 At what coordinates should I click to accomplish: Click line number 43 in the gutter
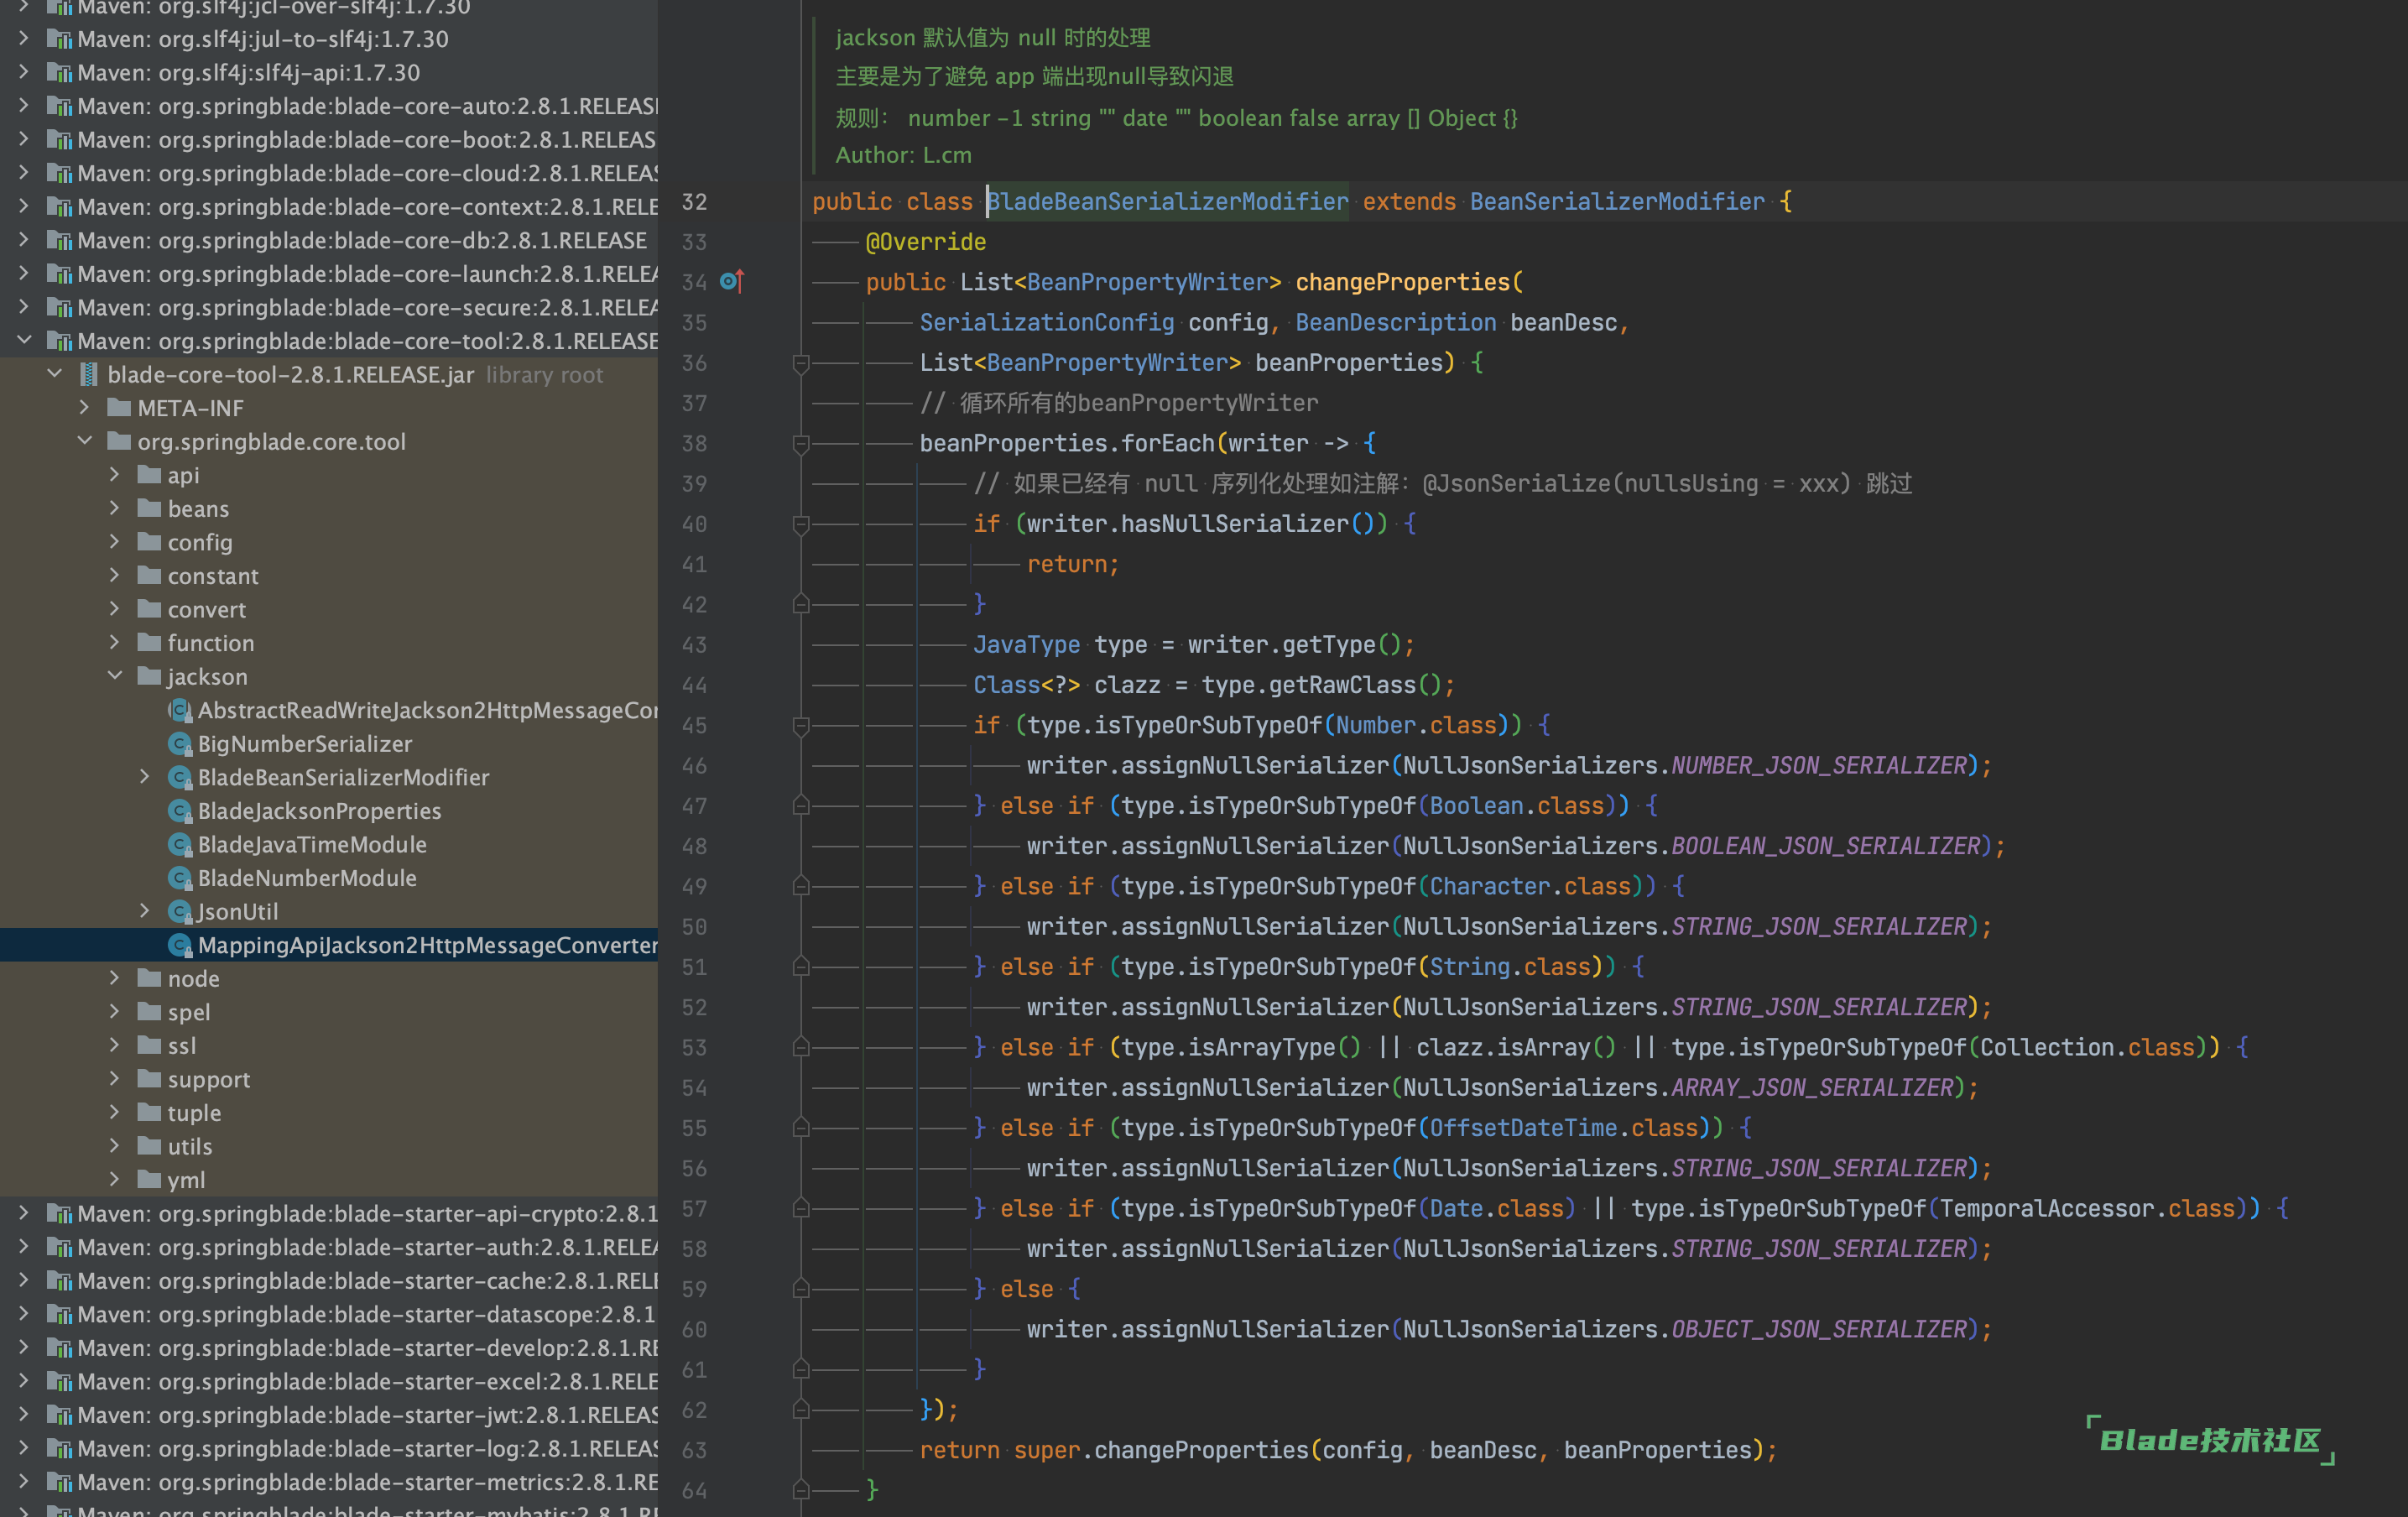coord(695,645)
